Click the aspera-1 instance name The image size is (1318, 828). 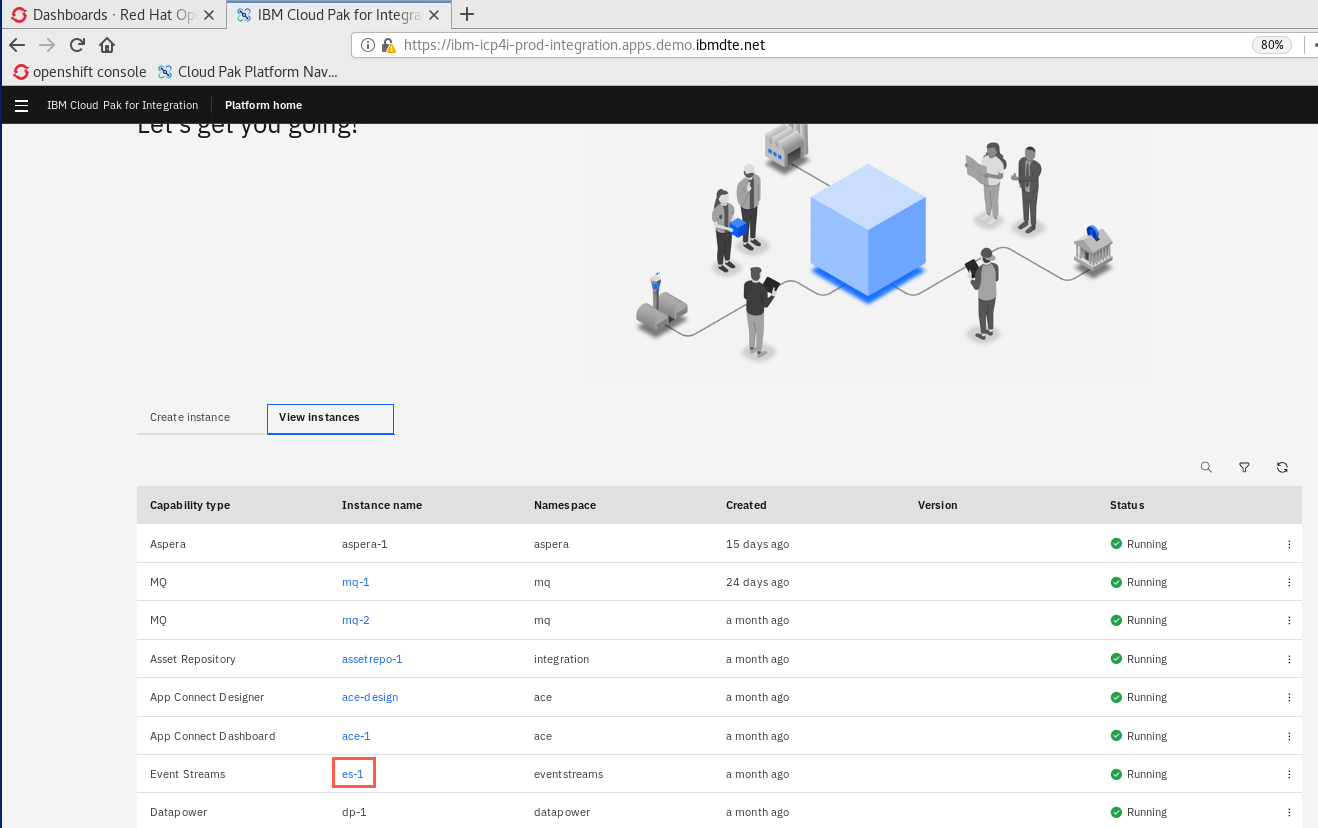click(365, 544)
